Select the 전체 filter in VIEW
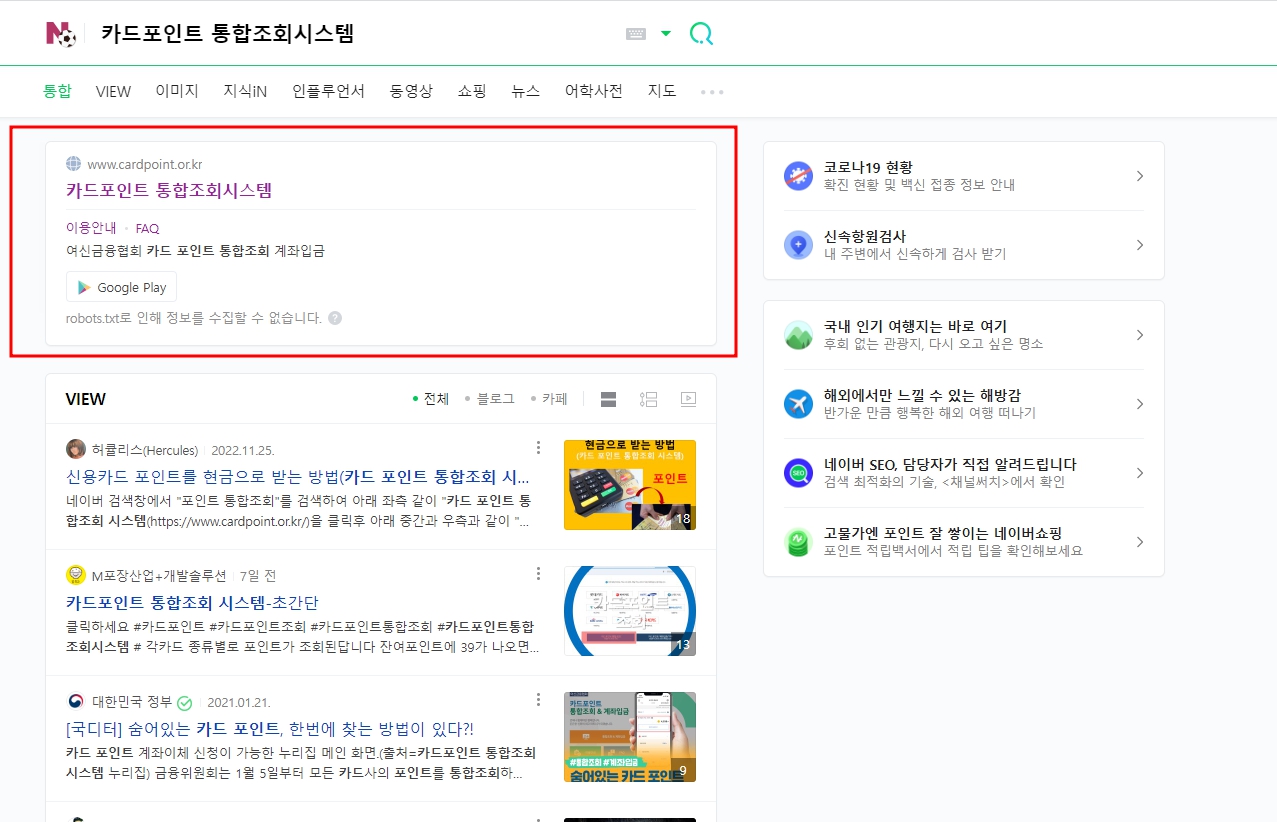 431,398
